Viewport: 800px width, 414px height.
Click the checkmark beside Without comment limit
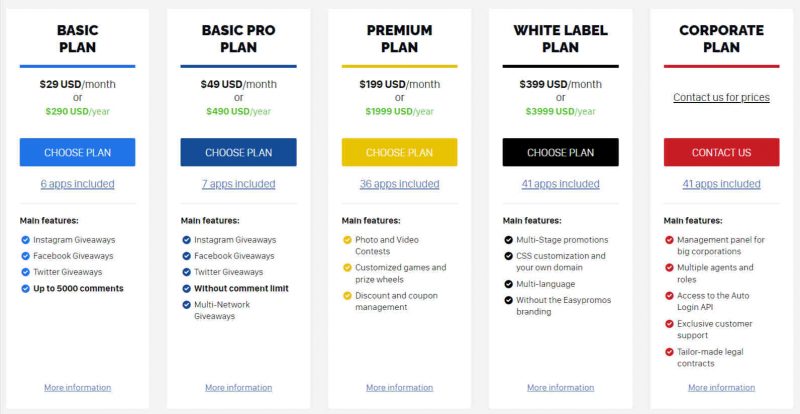pyautogui.click(x=186, y=289)
